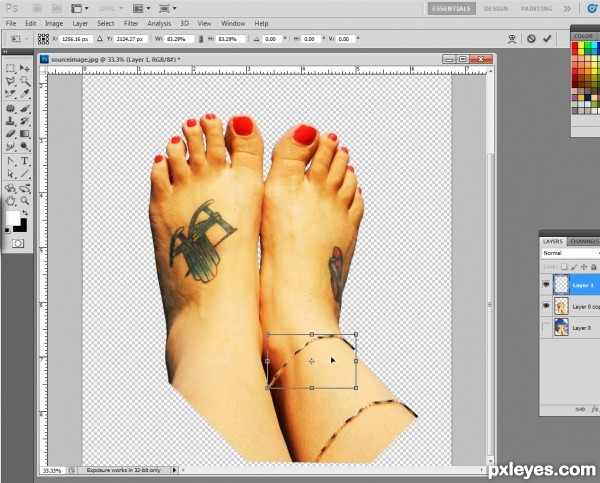Open the Image menu
Viewport: 600px width, 483px height.
54,23
